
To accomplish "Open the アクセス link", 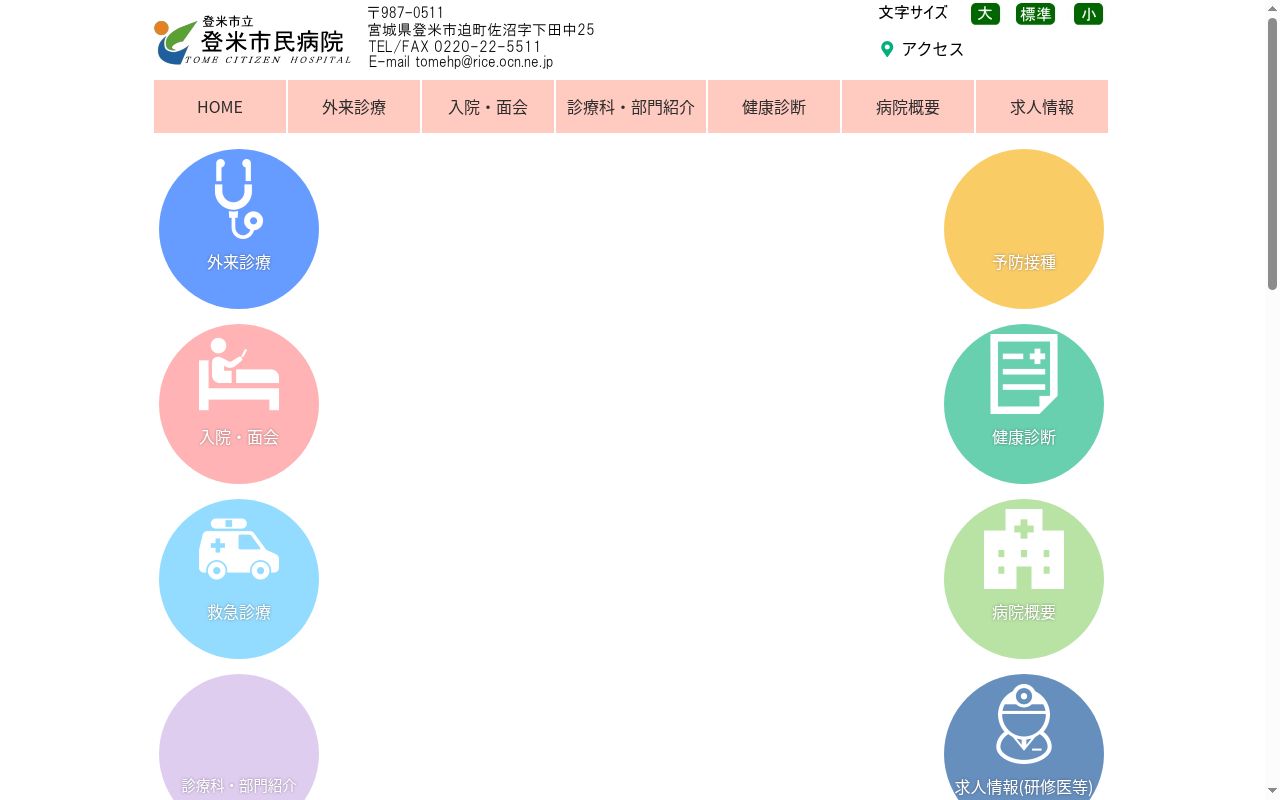I will click(932, 49).
